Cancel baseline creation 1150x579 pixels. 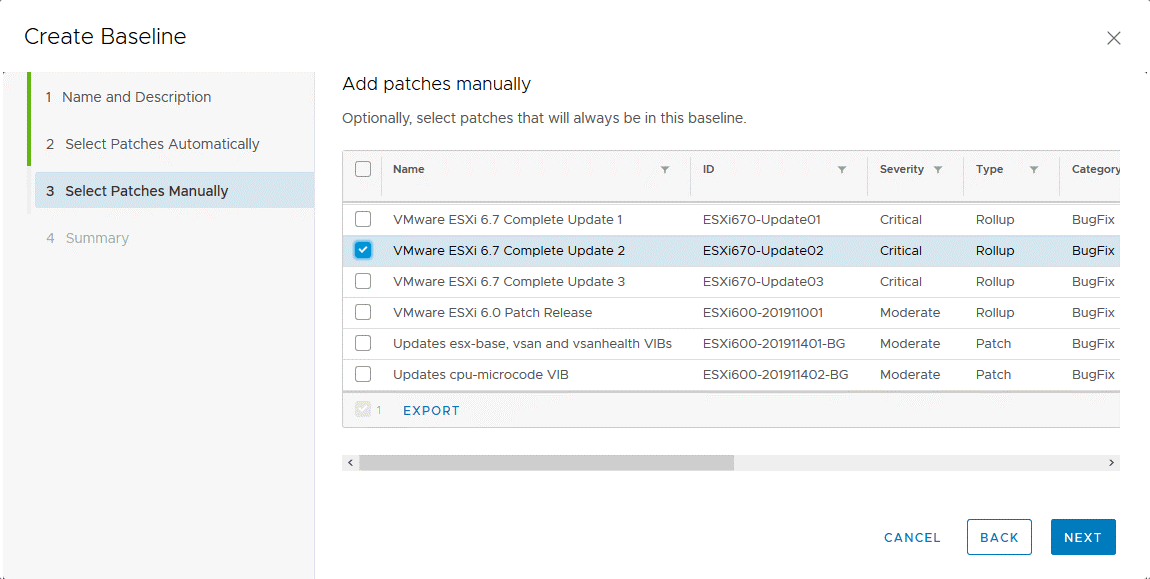point(911,537)
